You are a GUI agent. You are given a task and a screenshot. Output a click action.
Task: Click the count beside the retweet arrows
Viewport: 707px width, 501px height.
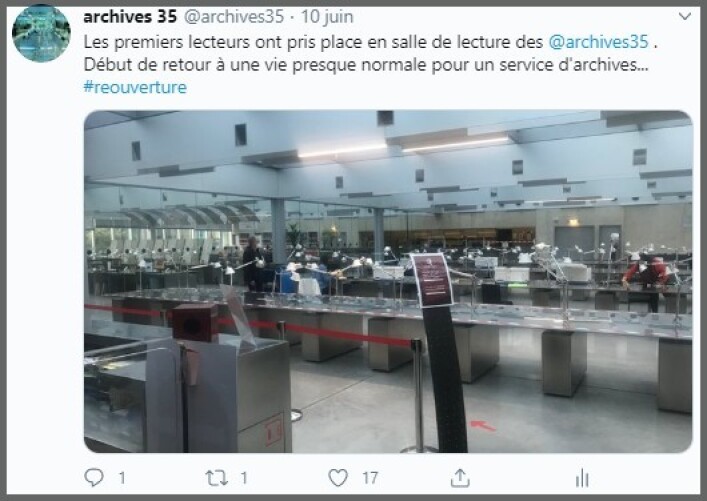pos(244,478)
